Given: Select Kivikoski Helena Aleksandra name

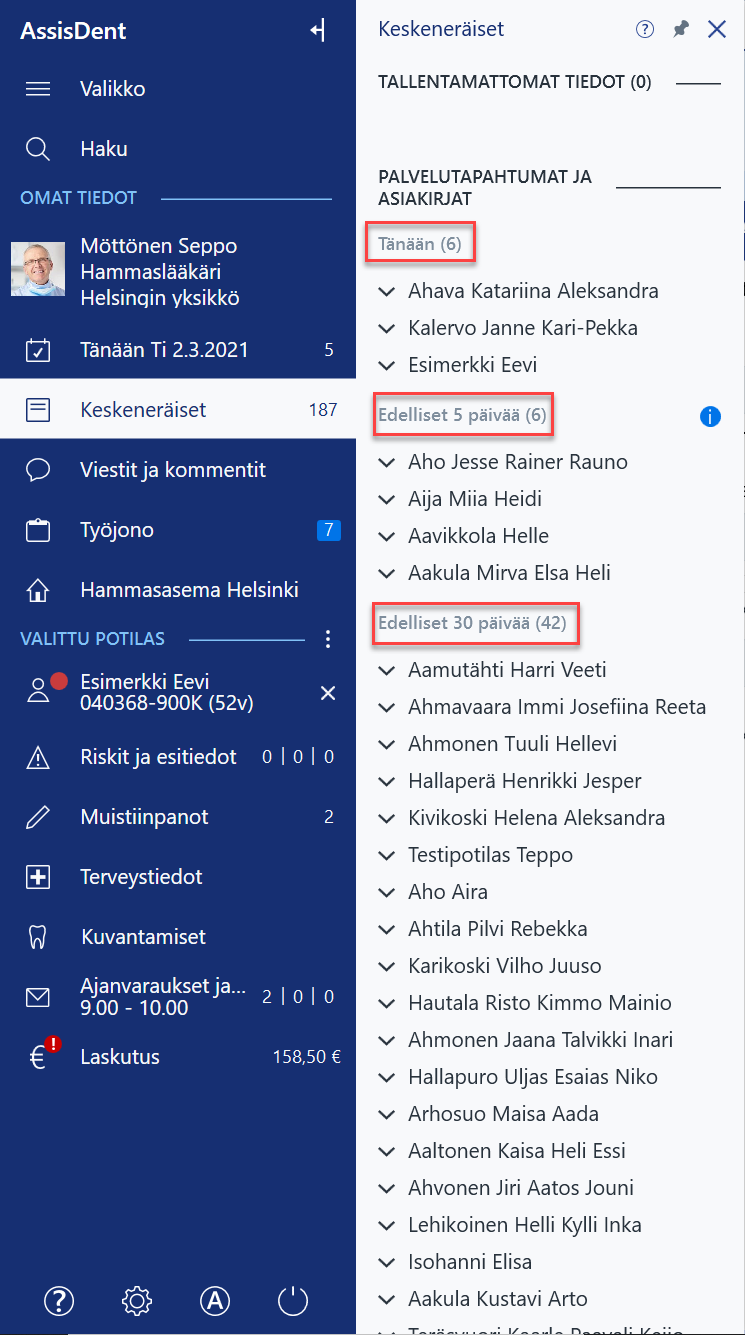Looking at the screenshot, I should pos(536,818).
